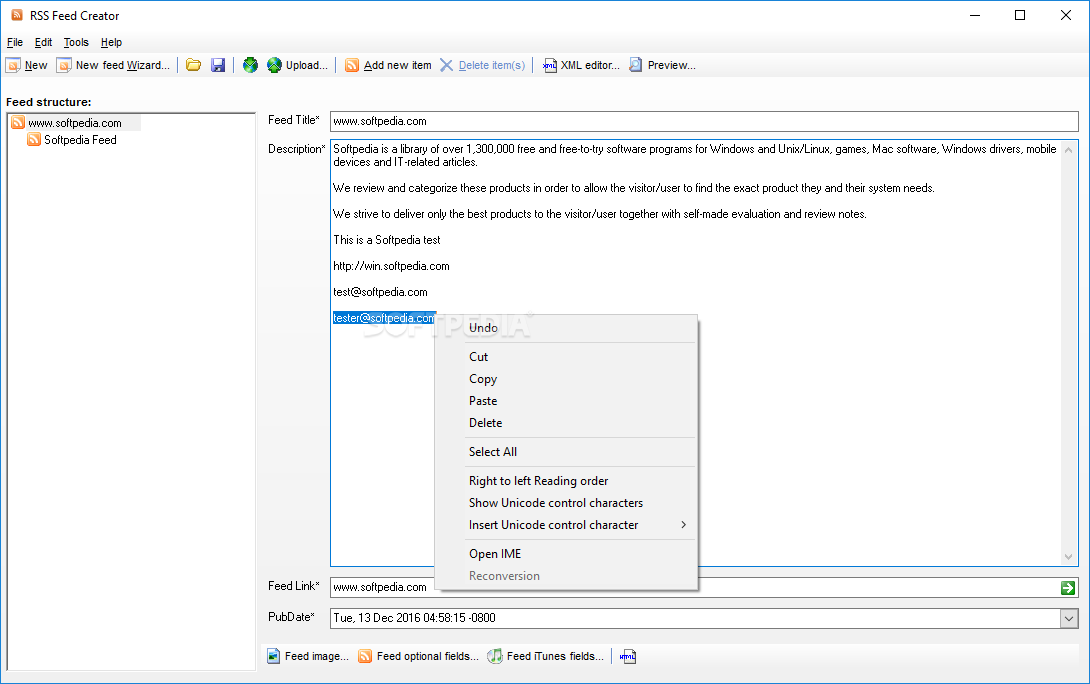
Task: Click the small XML icon at bottom
Action: [628, 656]
